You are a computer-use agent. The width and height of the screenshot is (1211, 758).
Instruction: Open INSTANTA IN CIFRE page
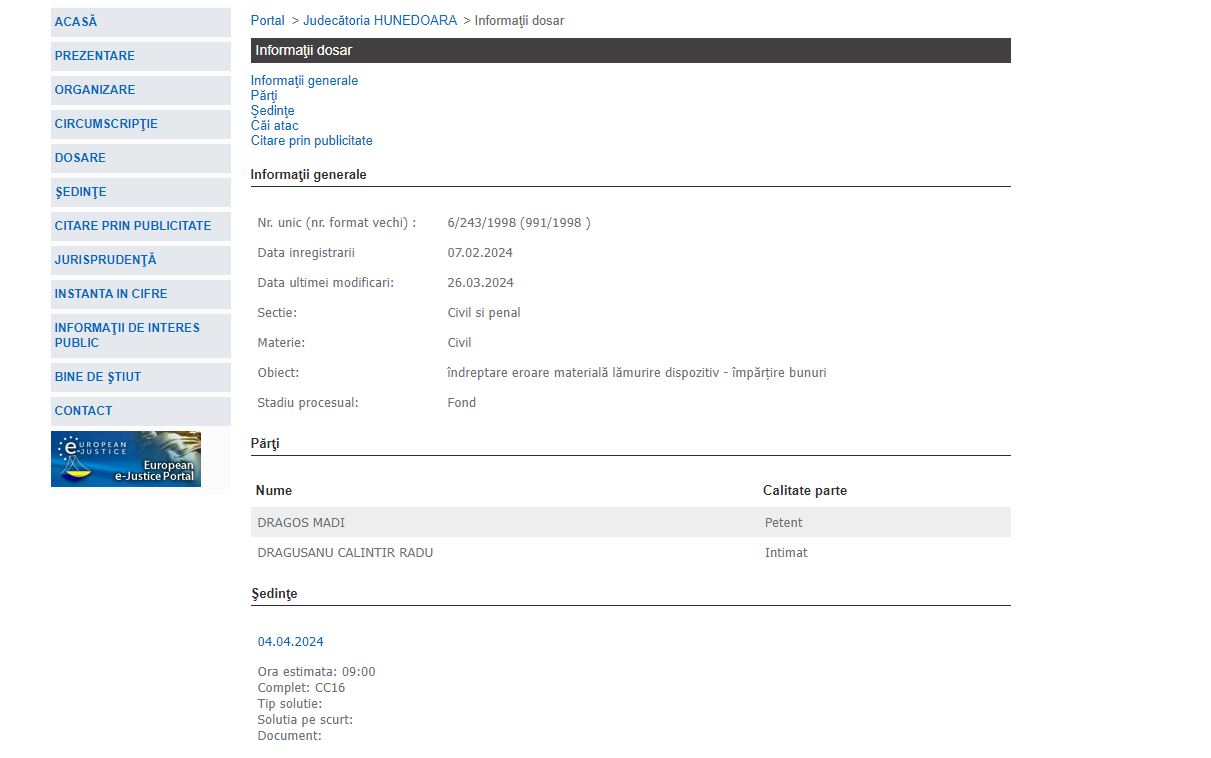coord(111,294)
